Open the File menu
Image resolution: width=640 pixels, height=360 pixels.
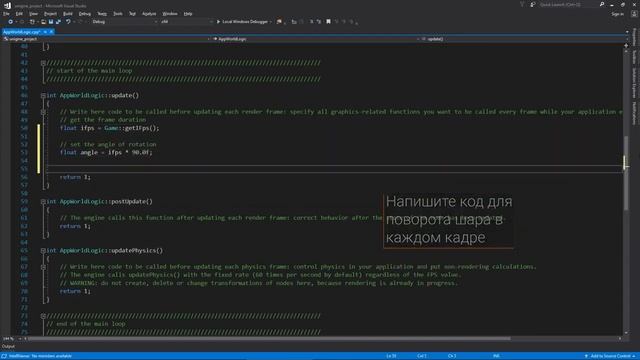tap(6, 14)
